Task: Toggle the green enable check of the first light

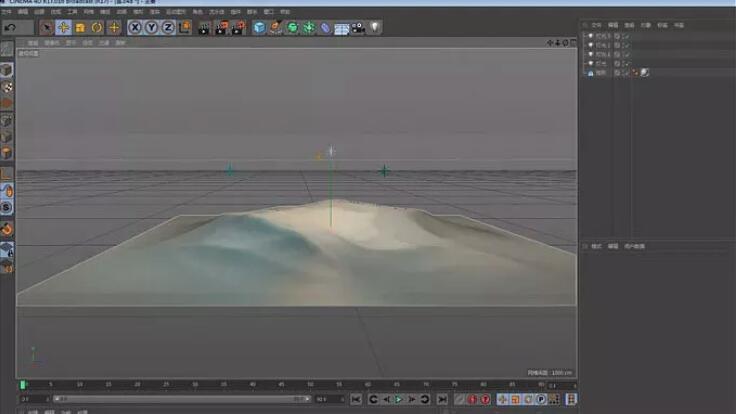Action: 626,36
